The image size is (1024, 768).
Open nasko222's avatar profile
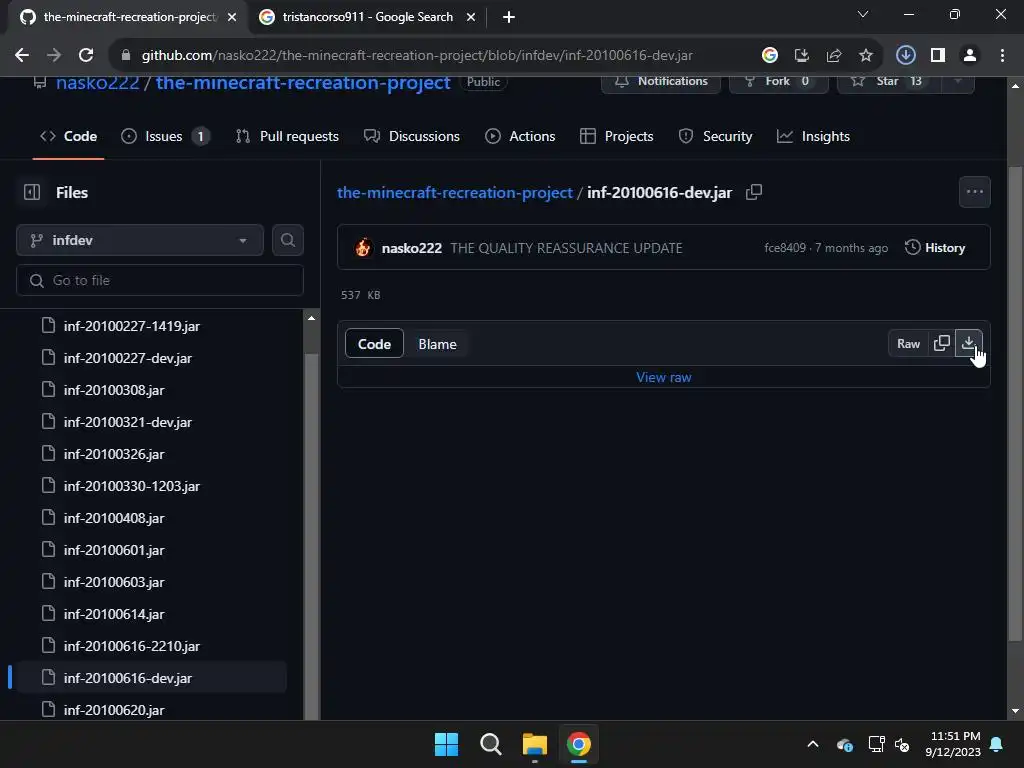coord(363,248)
